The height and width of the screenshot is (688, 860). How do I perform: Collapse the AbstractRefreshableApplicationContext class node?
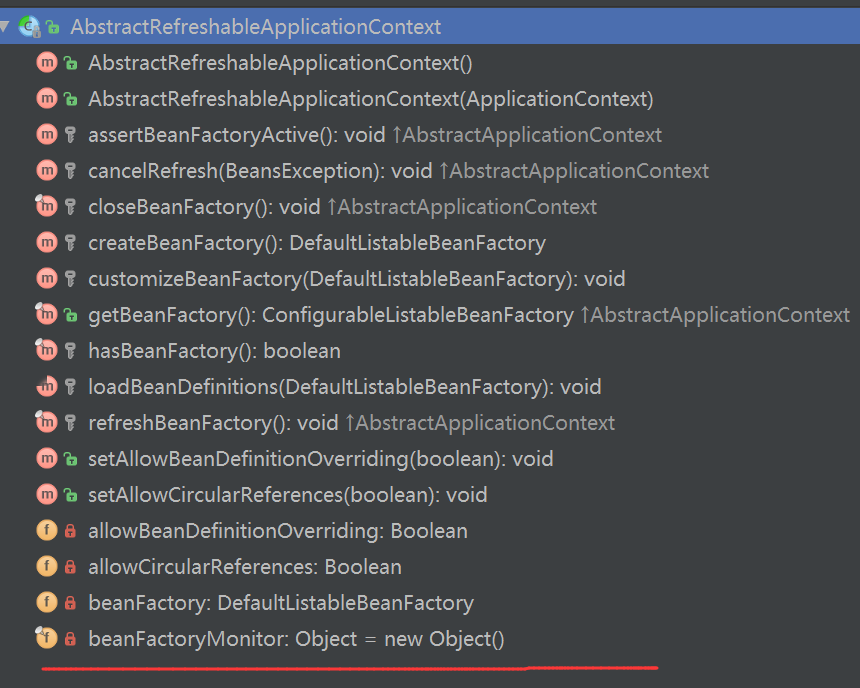pyautogui.click(x=6, y=26)
